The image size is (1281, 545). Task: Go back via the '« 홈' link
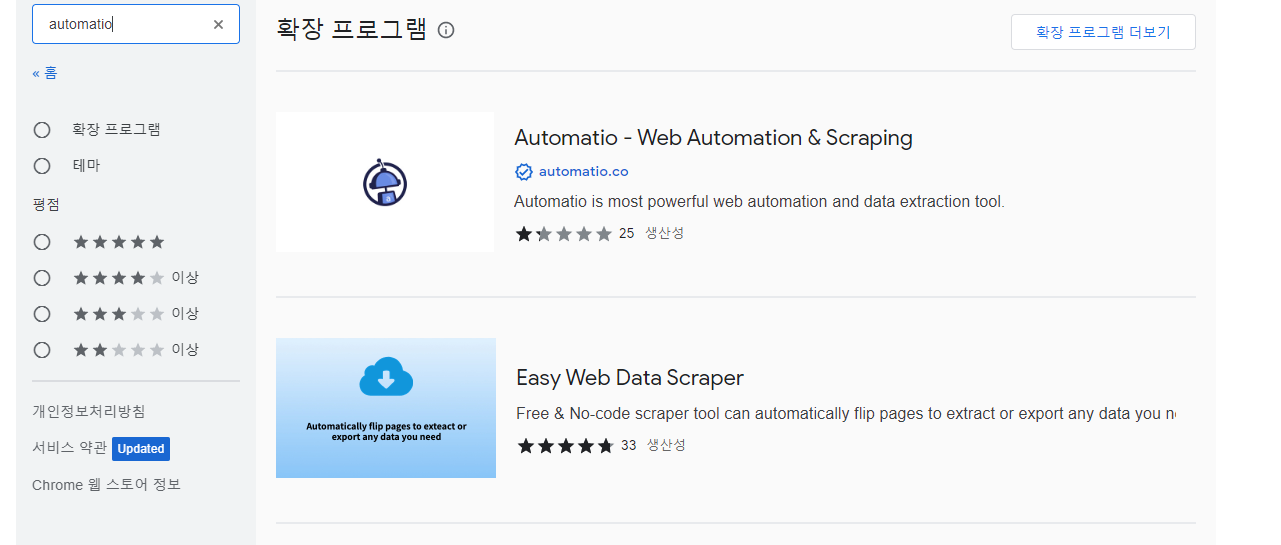click(x=45, y=73)
